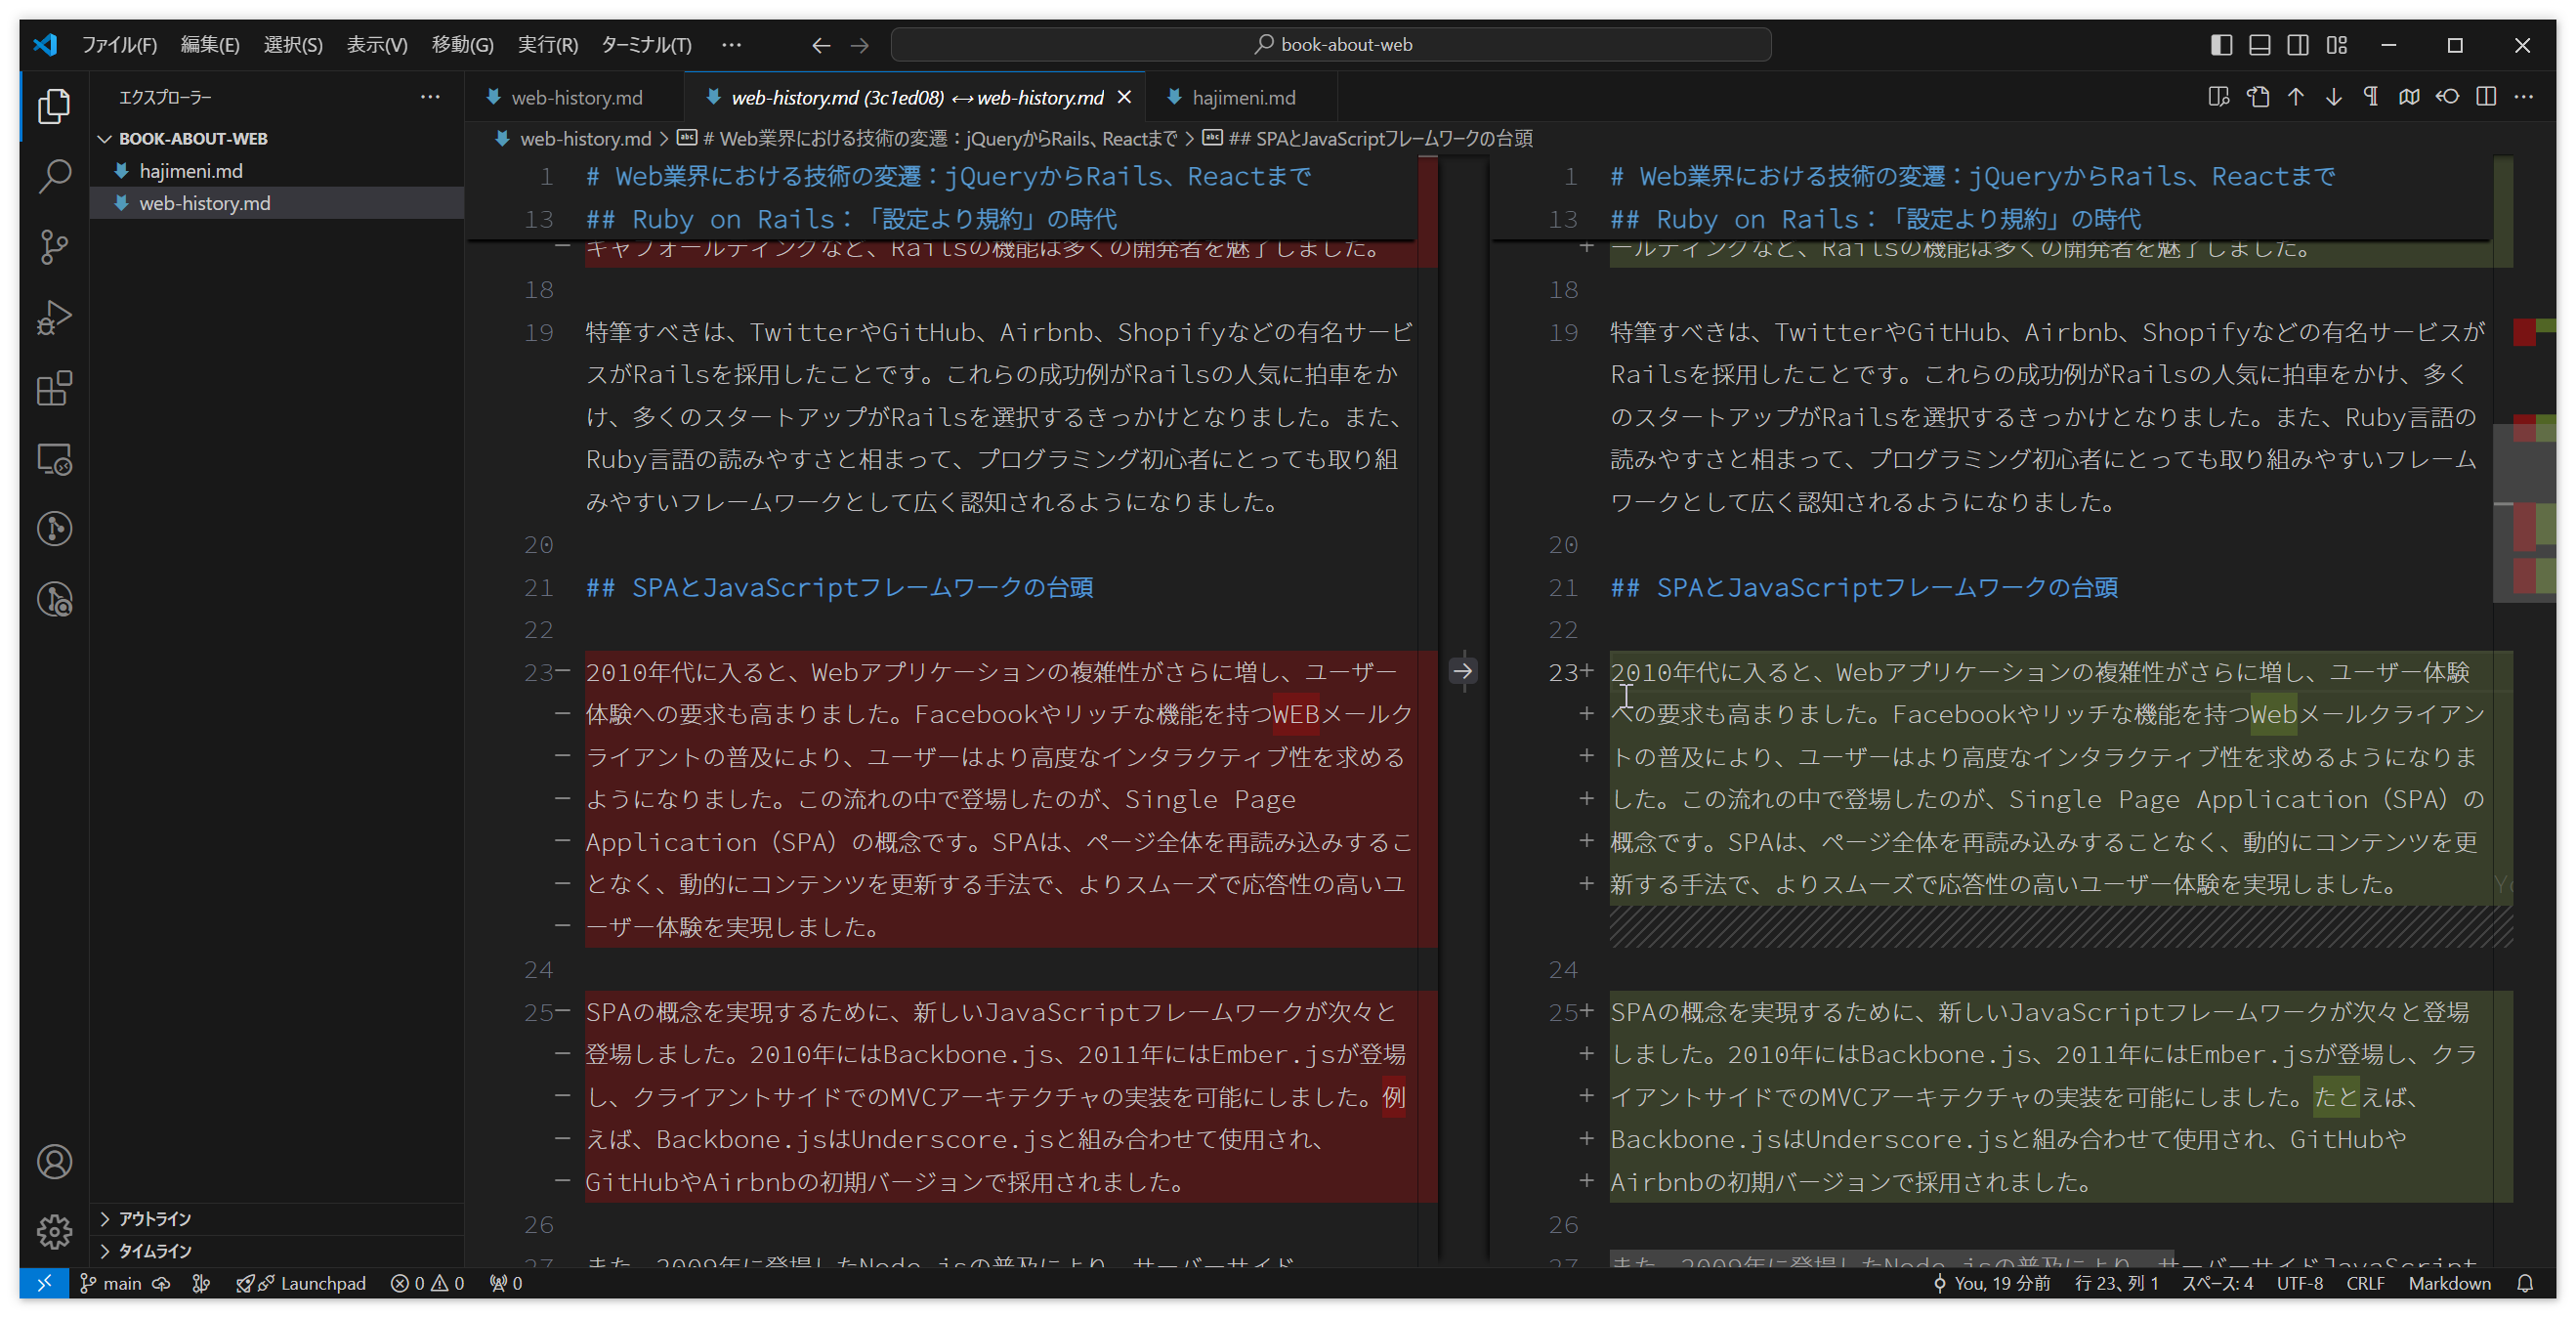The image size is (2576, 1318).
Task: Click the file annotations map icon
Action: 2410,97
